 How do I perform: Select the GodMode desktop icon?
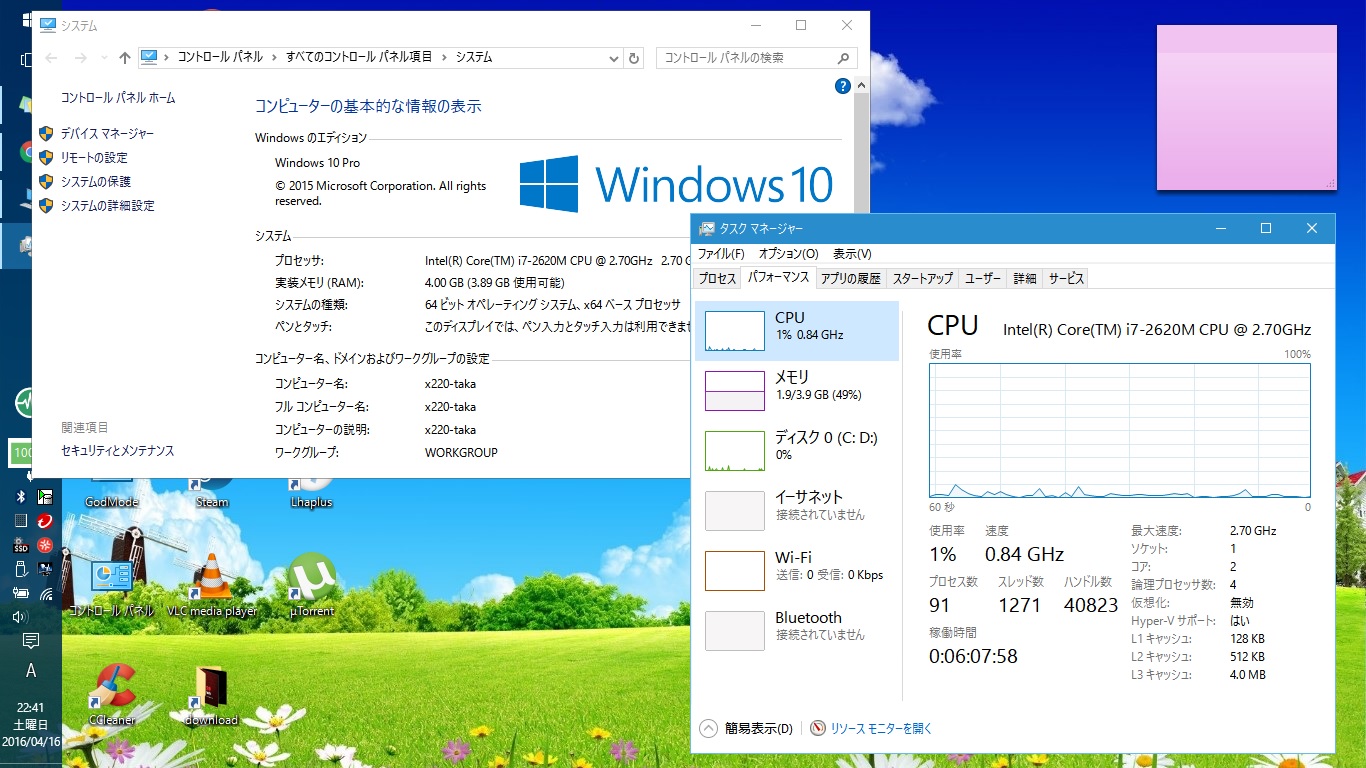[112, 492]
